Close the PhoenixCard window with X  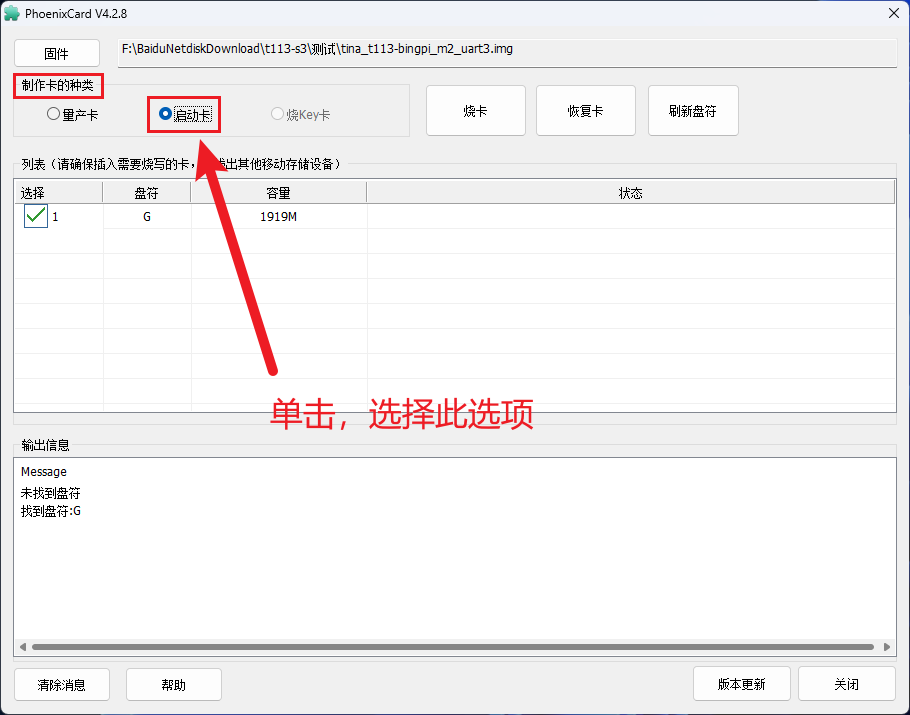coord(894,13)
